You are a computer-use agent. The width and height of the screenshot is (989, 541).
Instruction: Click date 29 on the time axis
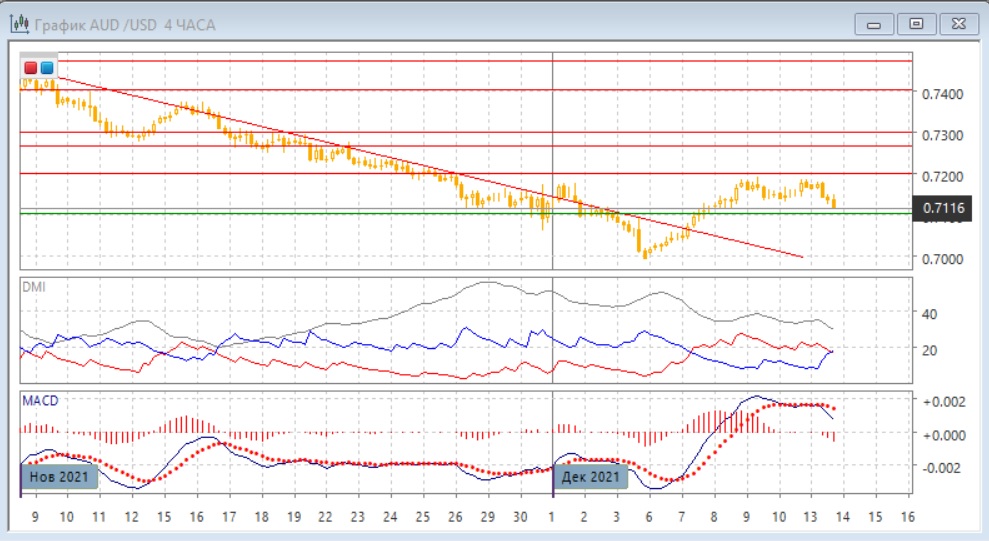pos(488,516)
